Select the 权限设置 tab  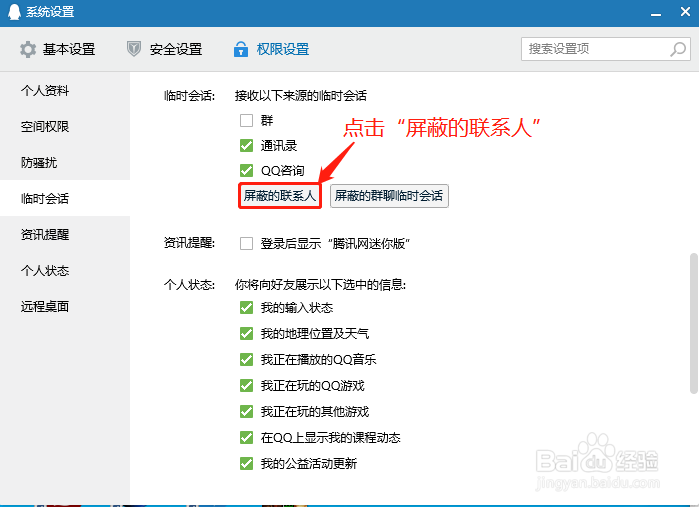(x=271, y=49)
